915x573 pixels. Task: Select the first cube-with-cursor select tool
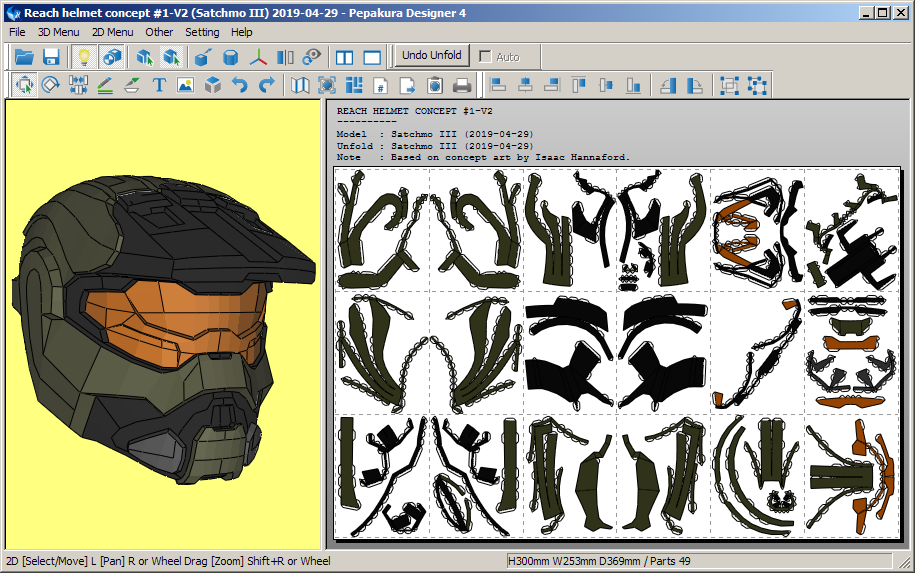(x=144, y=57)
